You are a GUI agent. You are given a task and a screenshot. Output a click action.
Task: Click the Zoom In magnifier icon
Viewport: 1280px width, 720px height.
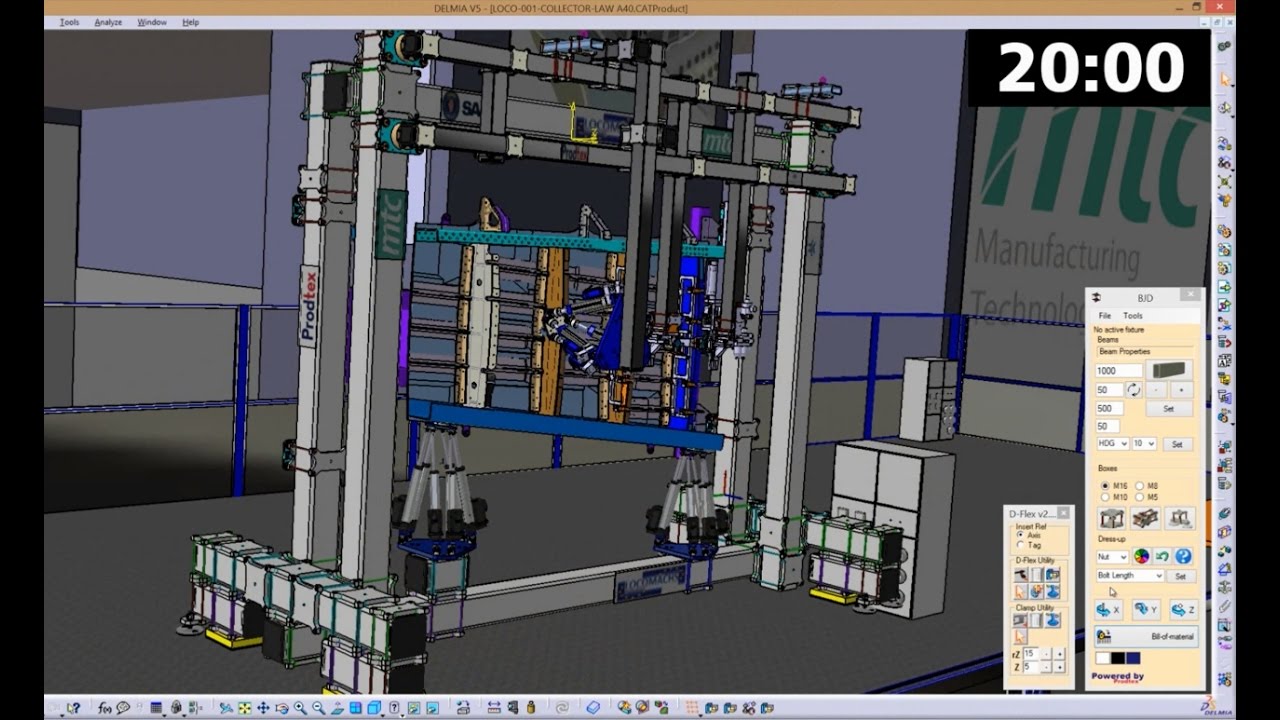[300, 708]
